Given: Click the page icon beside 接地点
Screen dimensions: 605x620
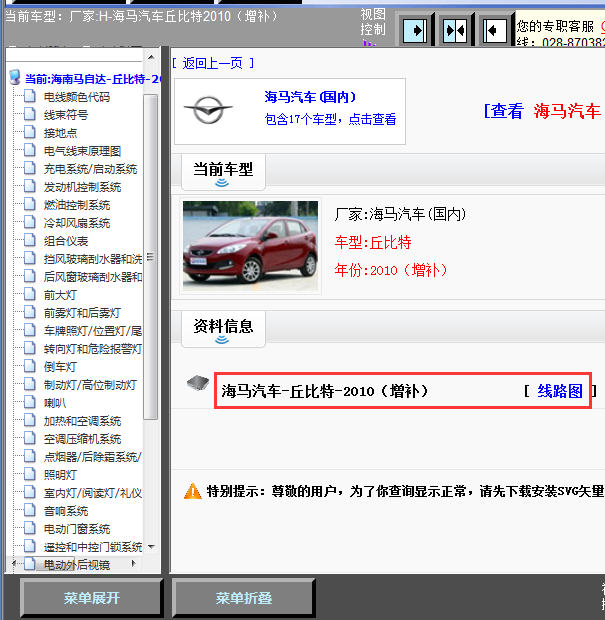Looking at the screenshot, I should (x=30, y=132).
